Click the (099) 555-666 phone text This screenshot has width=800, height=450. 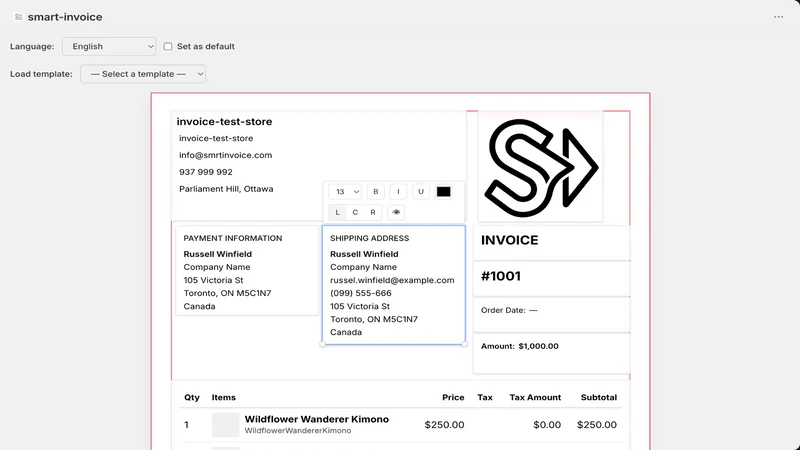[x=361, y=293]
